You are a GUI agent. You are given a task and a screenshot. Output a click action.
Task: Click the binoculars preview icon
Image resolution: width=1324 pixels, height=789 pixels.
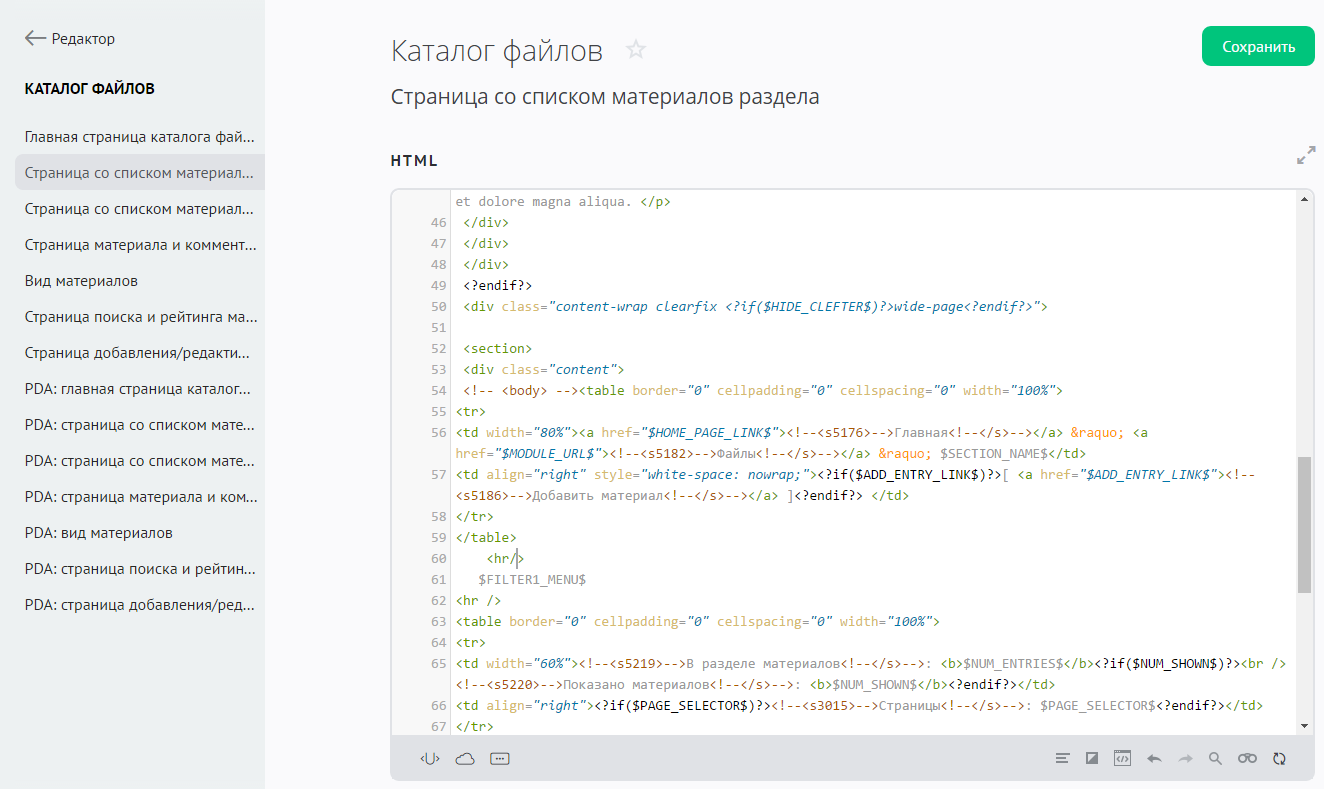[1247, 759]
